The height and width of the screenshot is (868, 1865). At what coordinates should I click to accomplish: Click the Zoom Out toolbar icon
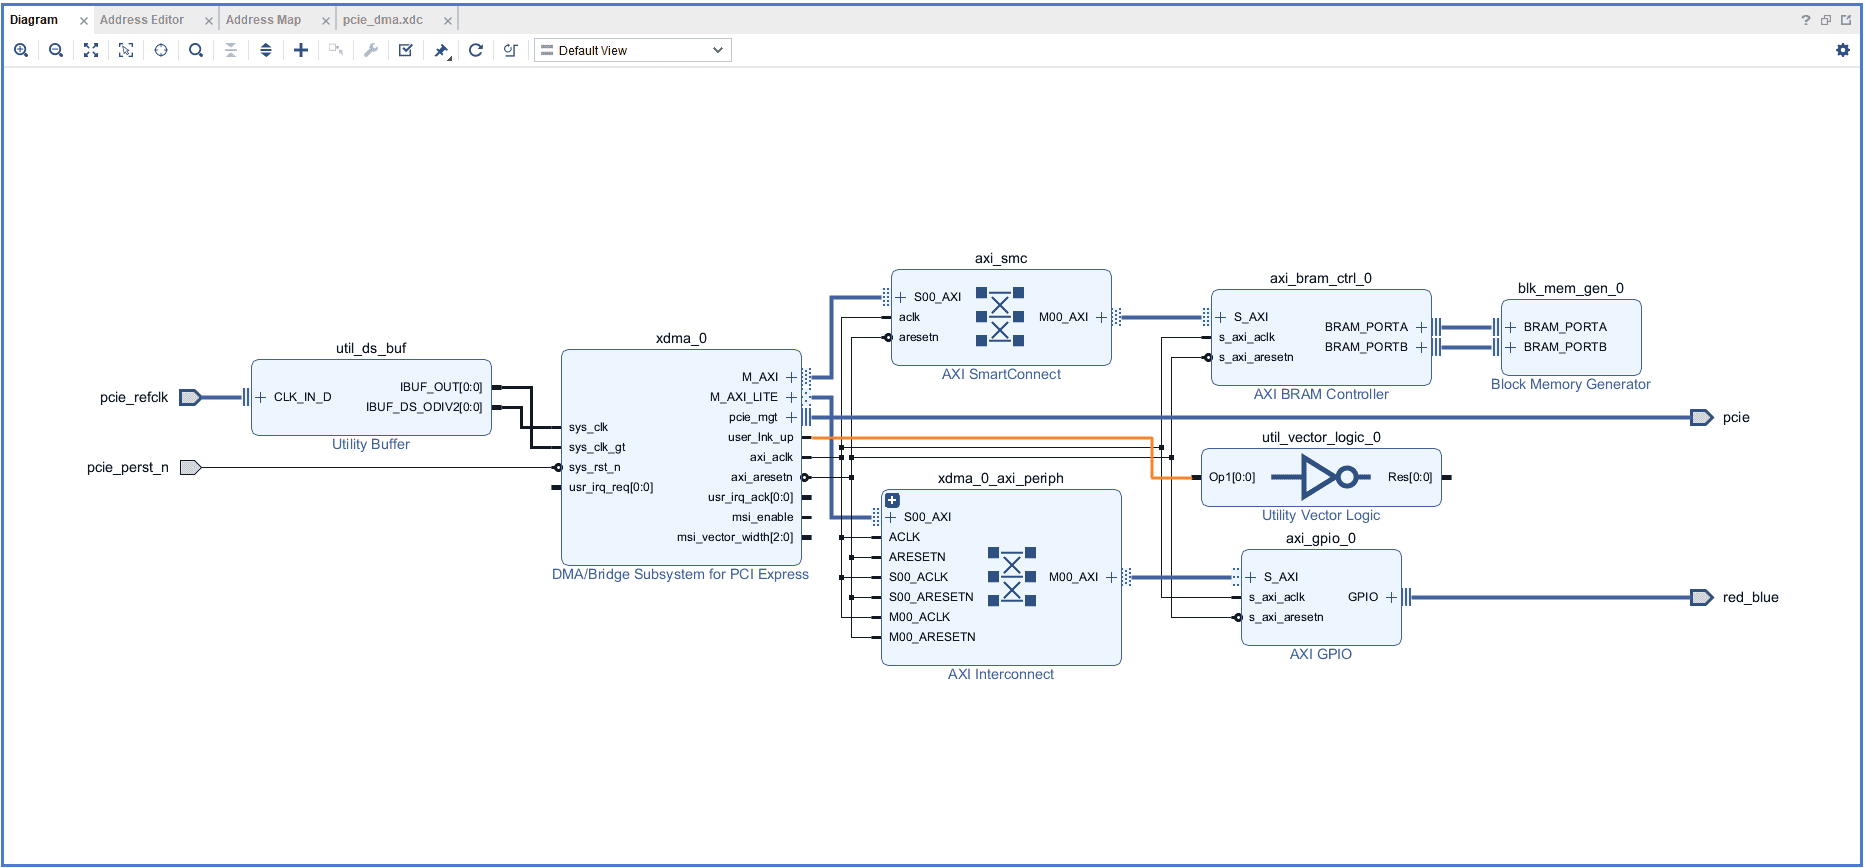pyautogui.click(x=56, y=50)
